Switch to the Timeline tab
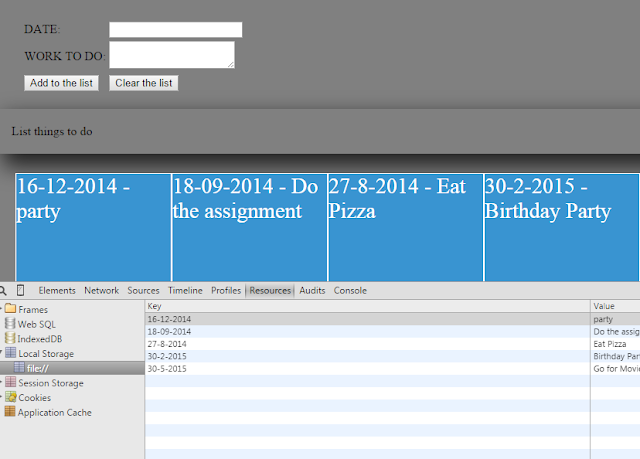Image resolution: width=640 pixels, height=459 pixels. [185, 290]
